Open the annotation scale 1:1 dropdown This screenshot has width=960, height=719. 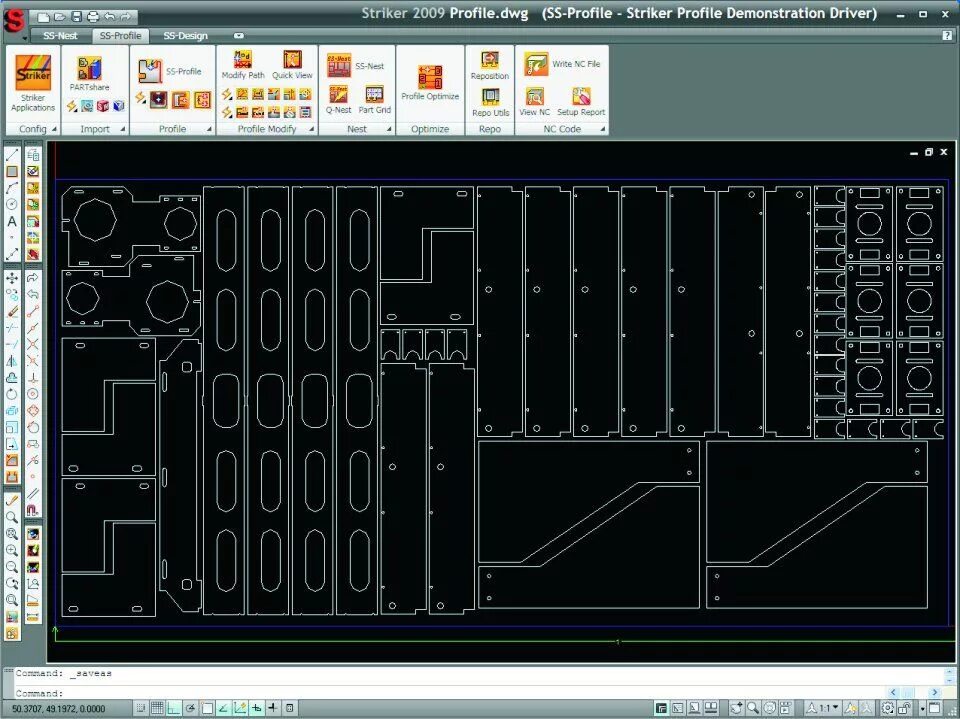pyautogui.click(x=824, y=709)
